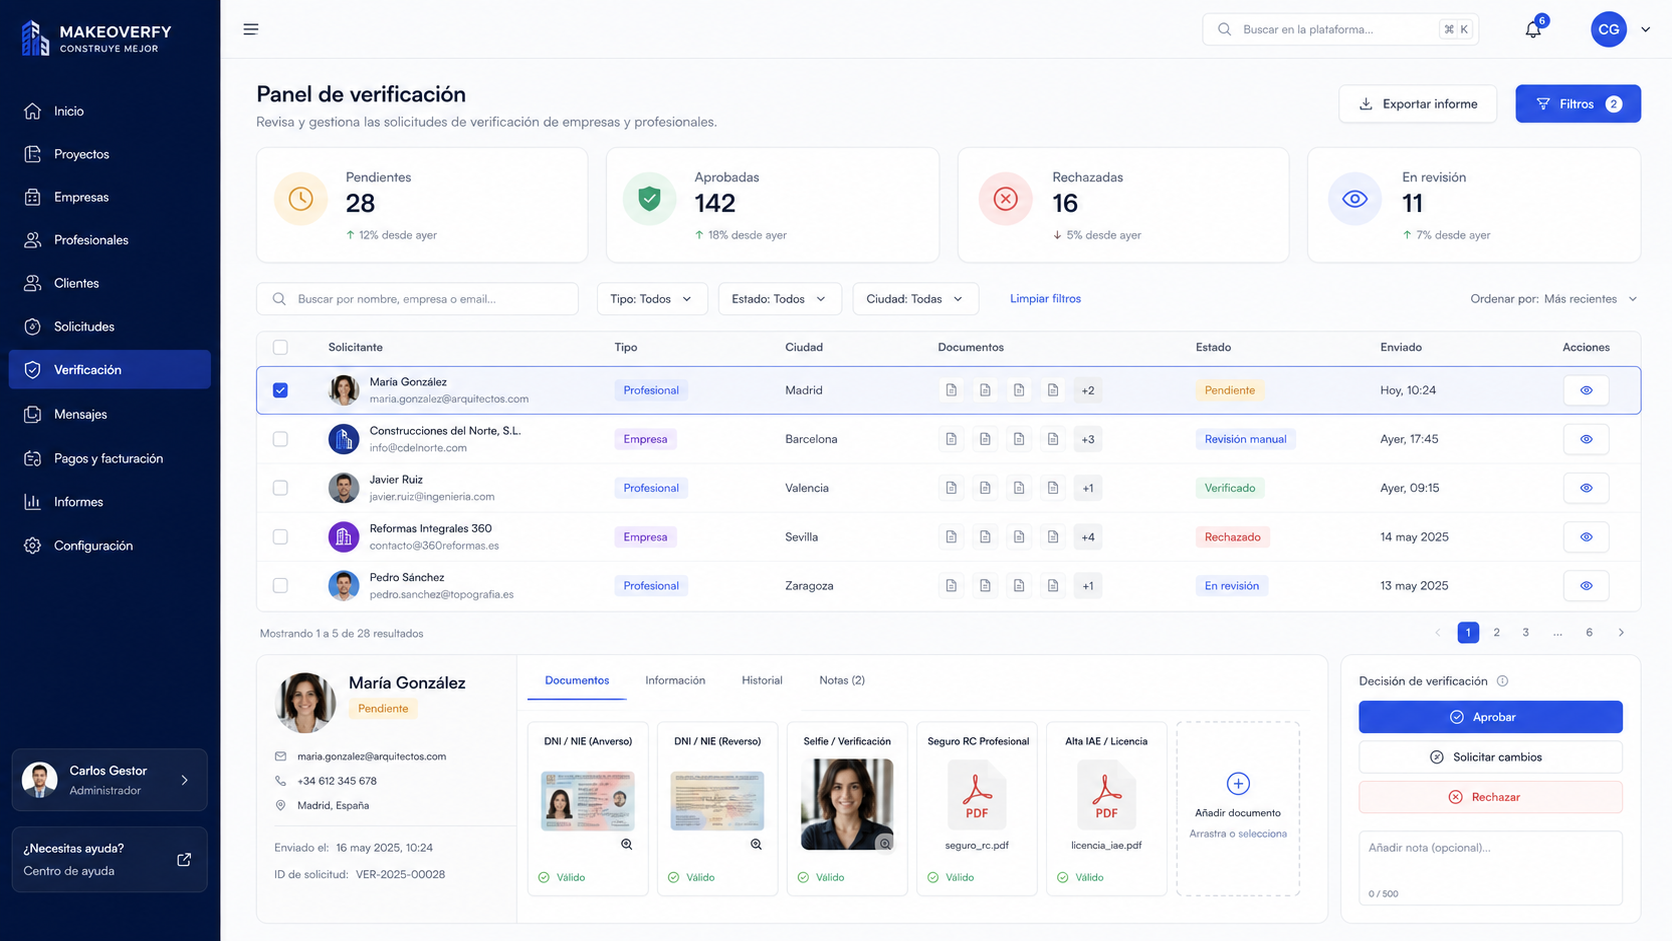Screen dimensions: 1672x941
Task: Go to Inicio in sidebar
Action: coord(109,111)
